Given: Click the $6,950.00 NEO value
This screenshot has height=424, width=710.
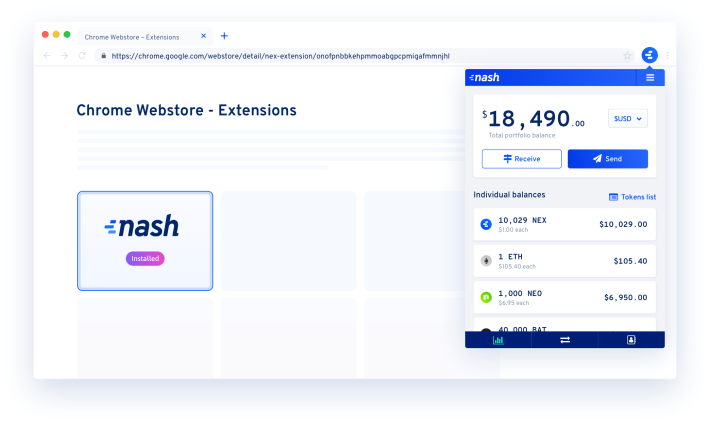Looking at the screenshot, I should pos(626,298).
